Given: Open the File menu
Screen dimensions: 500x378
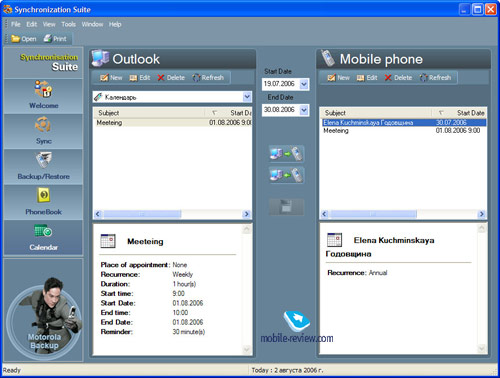Looking at the screenshot, I should tap(15, 24).
